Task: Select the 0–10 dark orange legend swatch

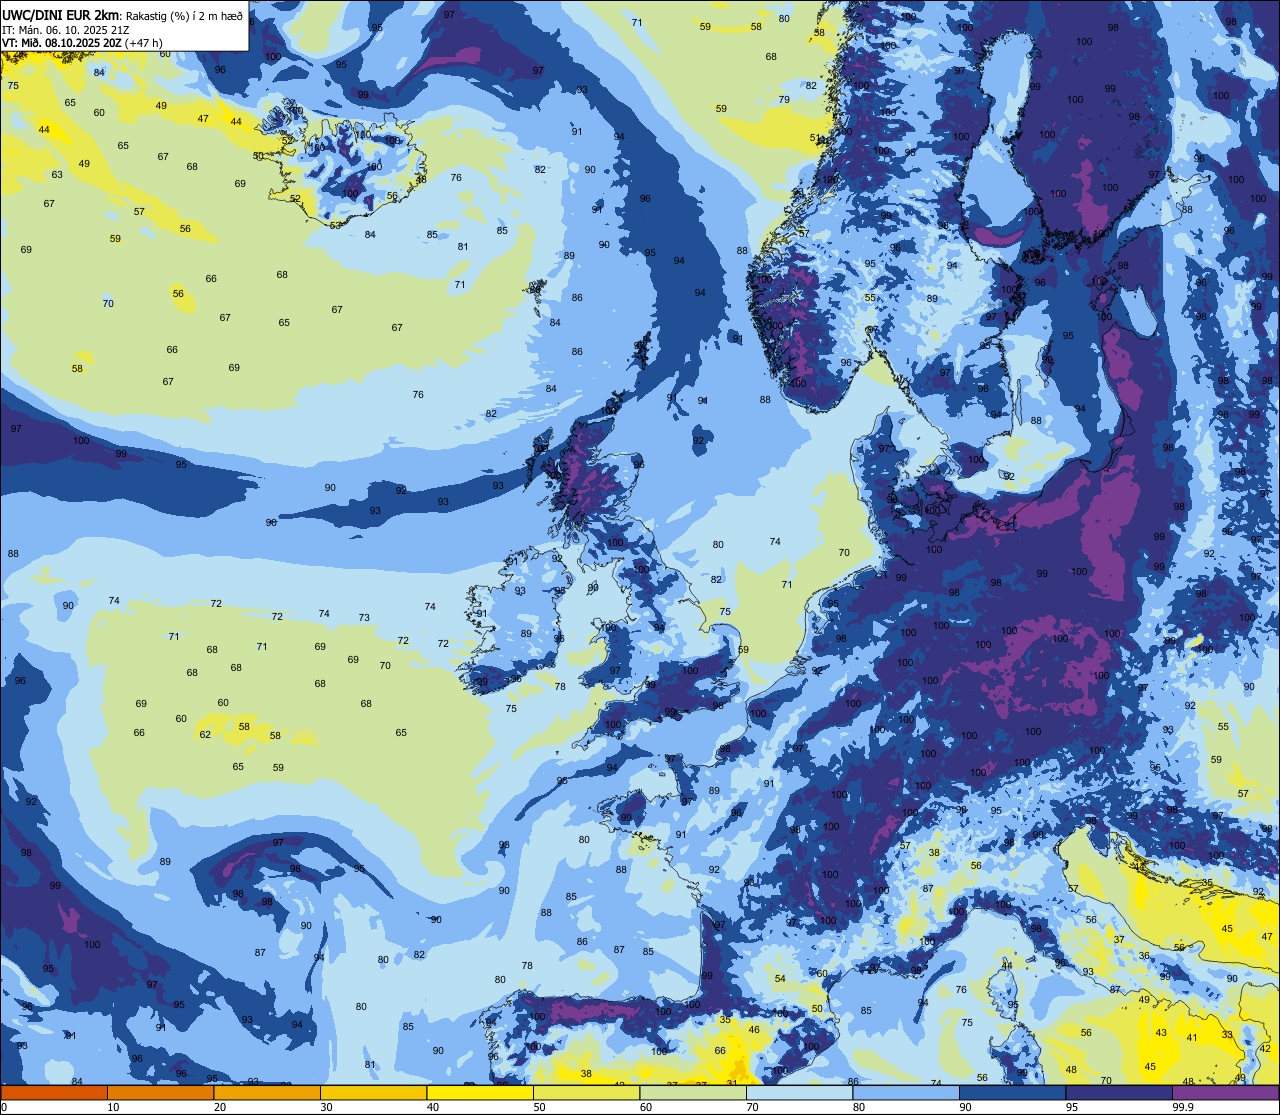Action: 54,1092
